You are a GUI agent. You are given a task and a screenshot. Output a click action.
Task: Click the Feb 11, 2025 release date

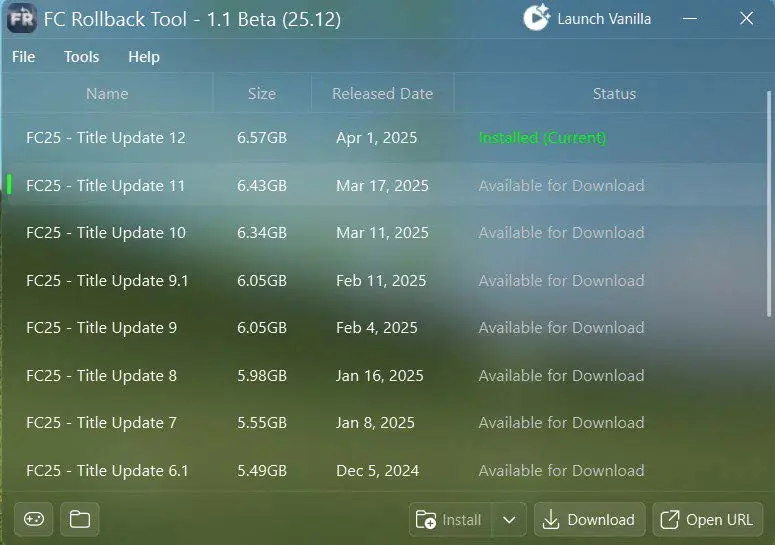[381, 281]
